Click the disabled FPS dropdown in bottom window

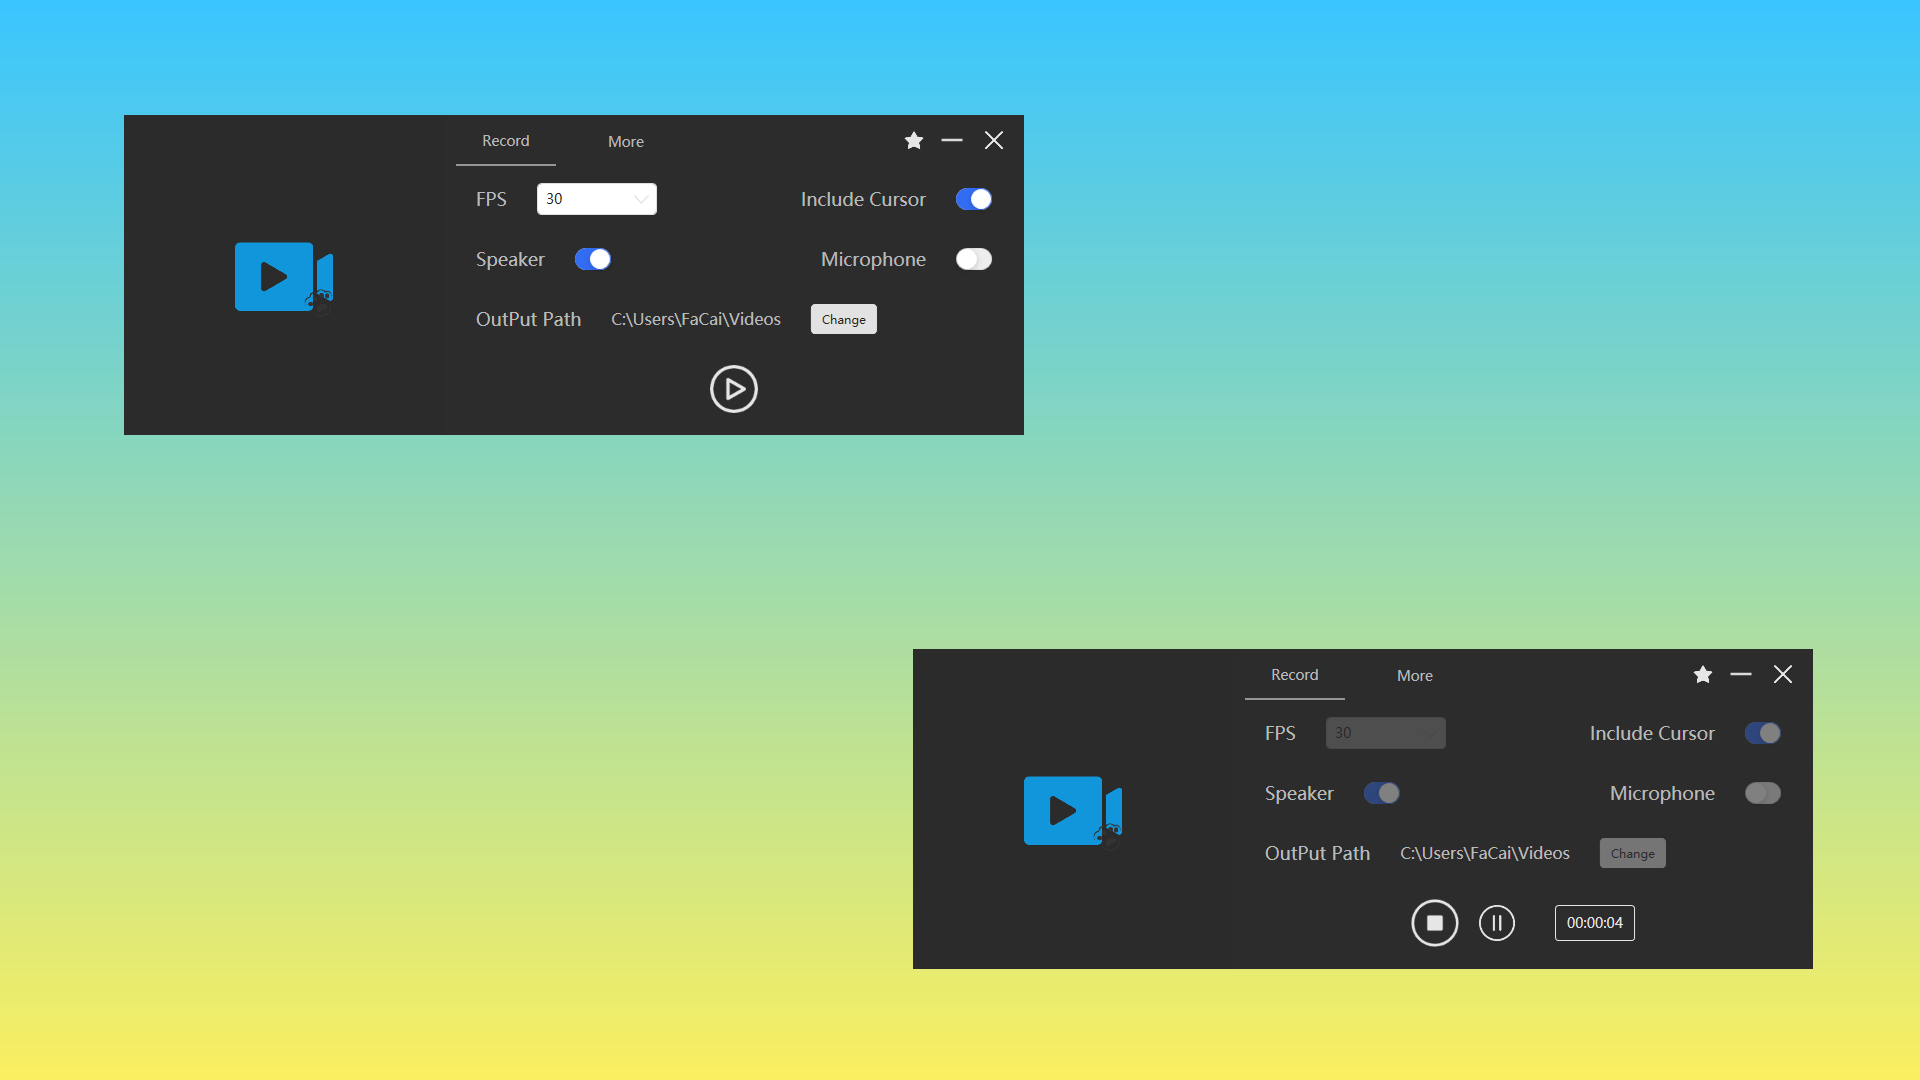coord(1385,733)
